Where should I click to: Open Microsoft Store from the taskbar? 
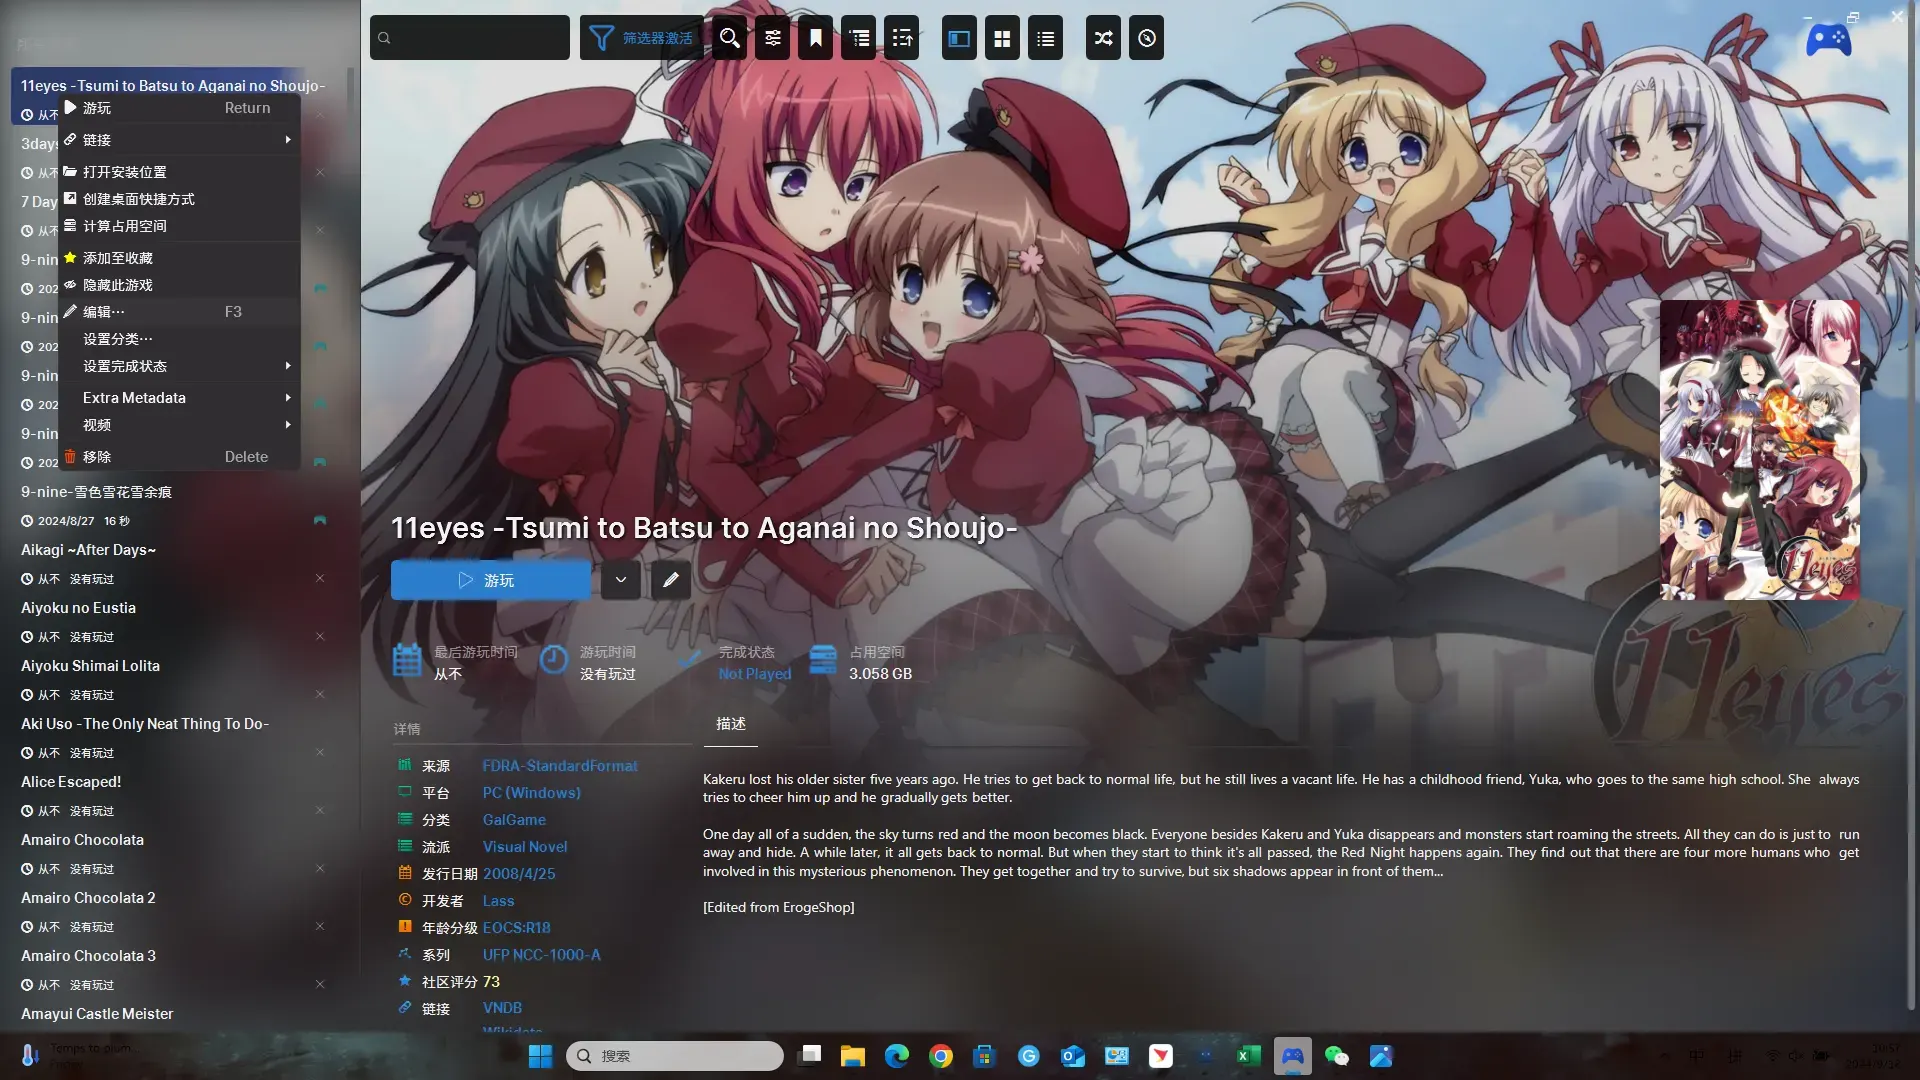(985, 1056)
